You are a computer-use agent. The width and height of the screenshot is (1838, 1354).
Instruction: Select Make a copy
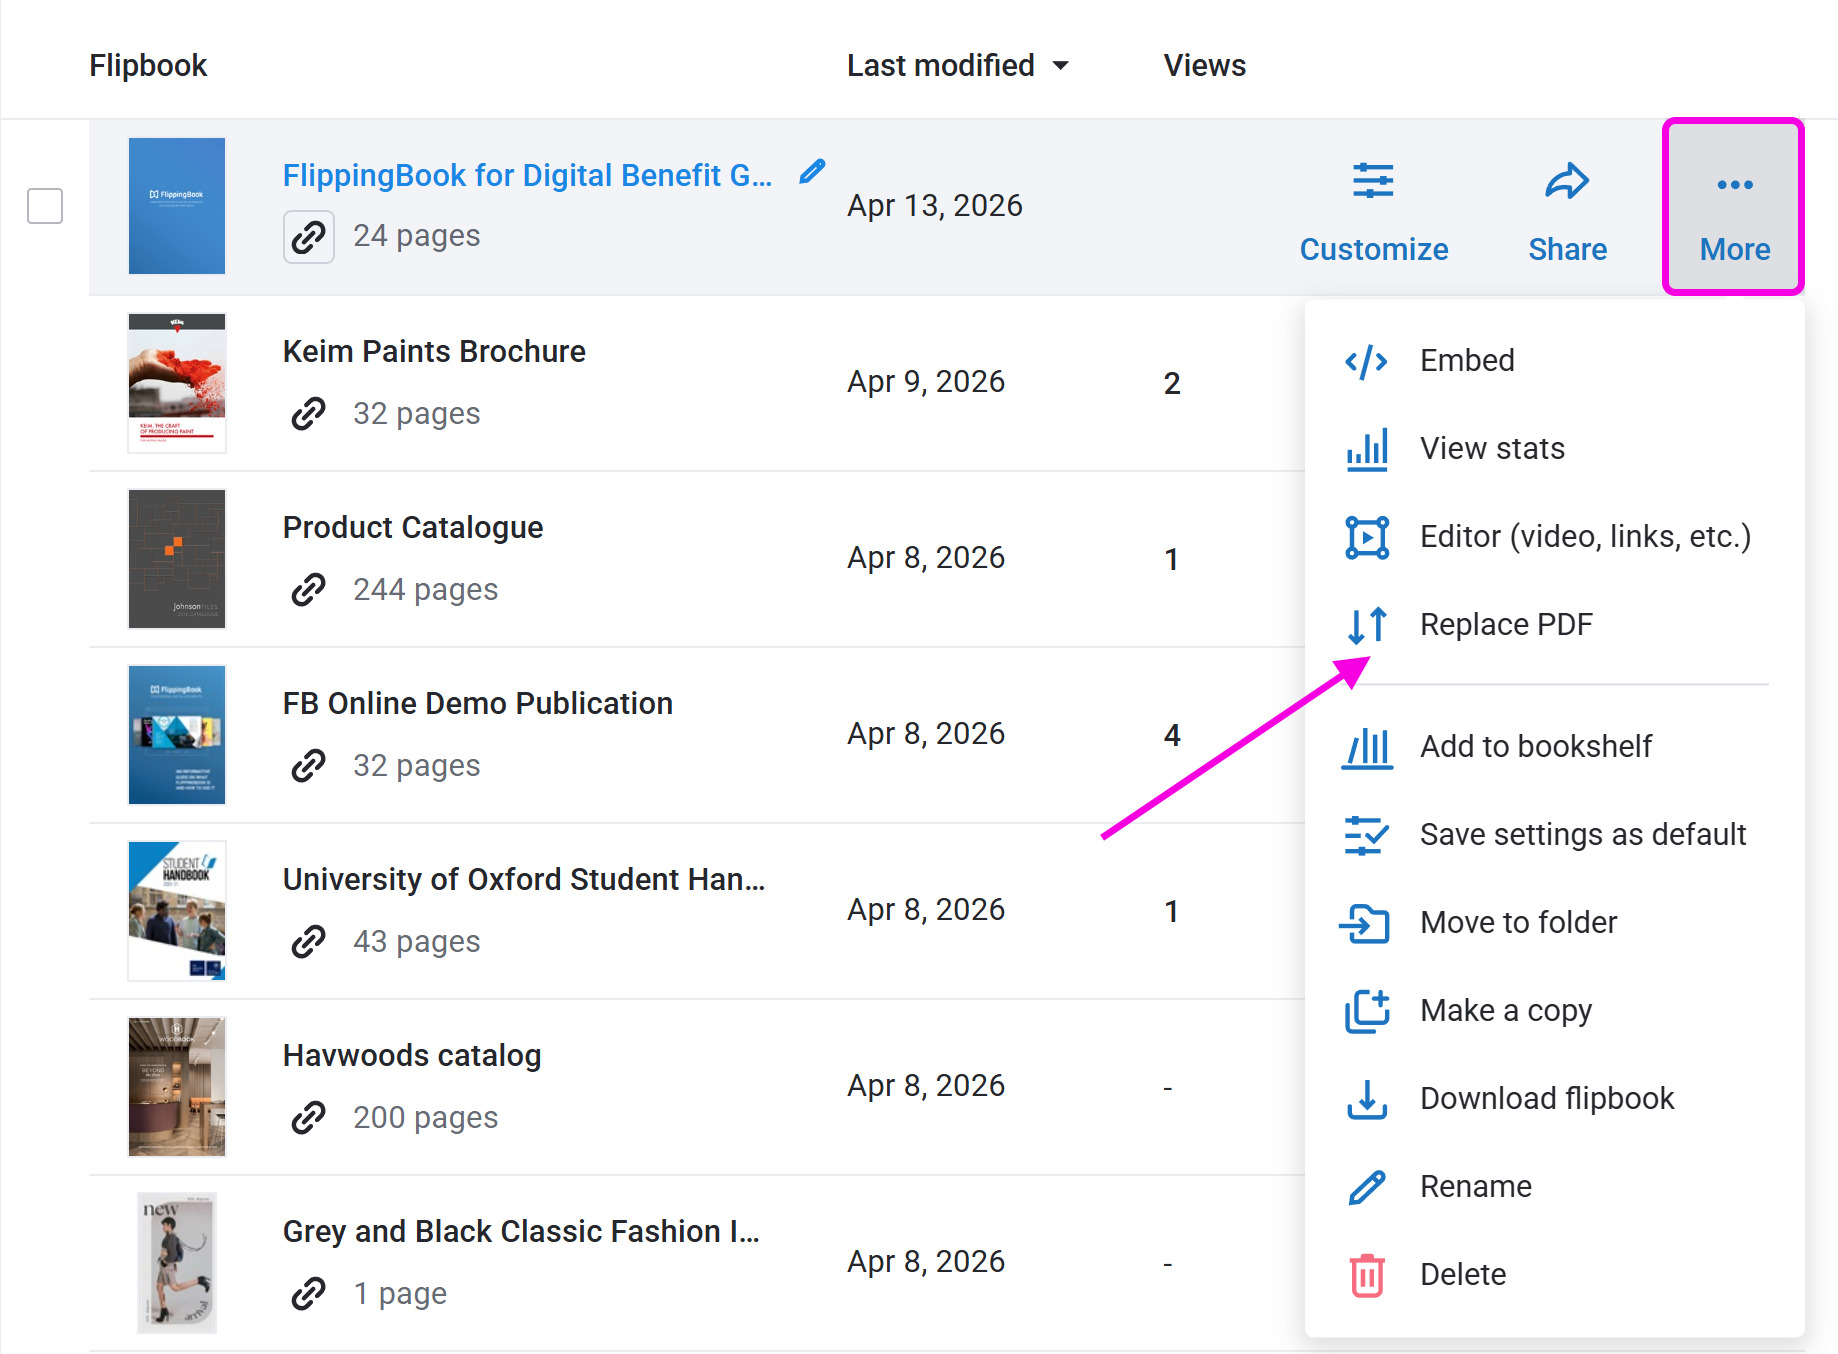pos(1505,1010)
